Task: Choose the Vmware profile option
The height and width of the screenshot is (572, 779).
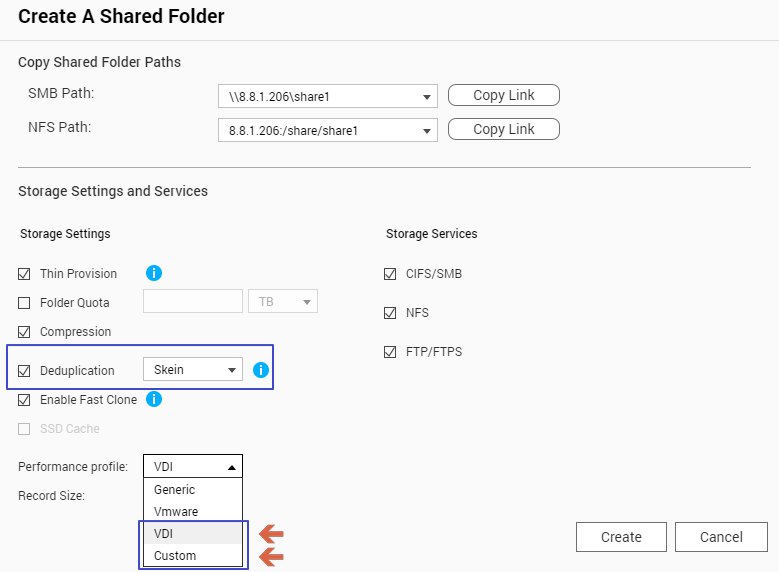Action: [x=176, y=512]
